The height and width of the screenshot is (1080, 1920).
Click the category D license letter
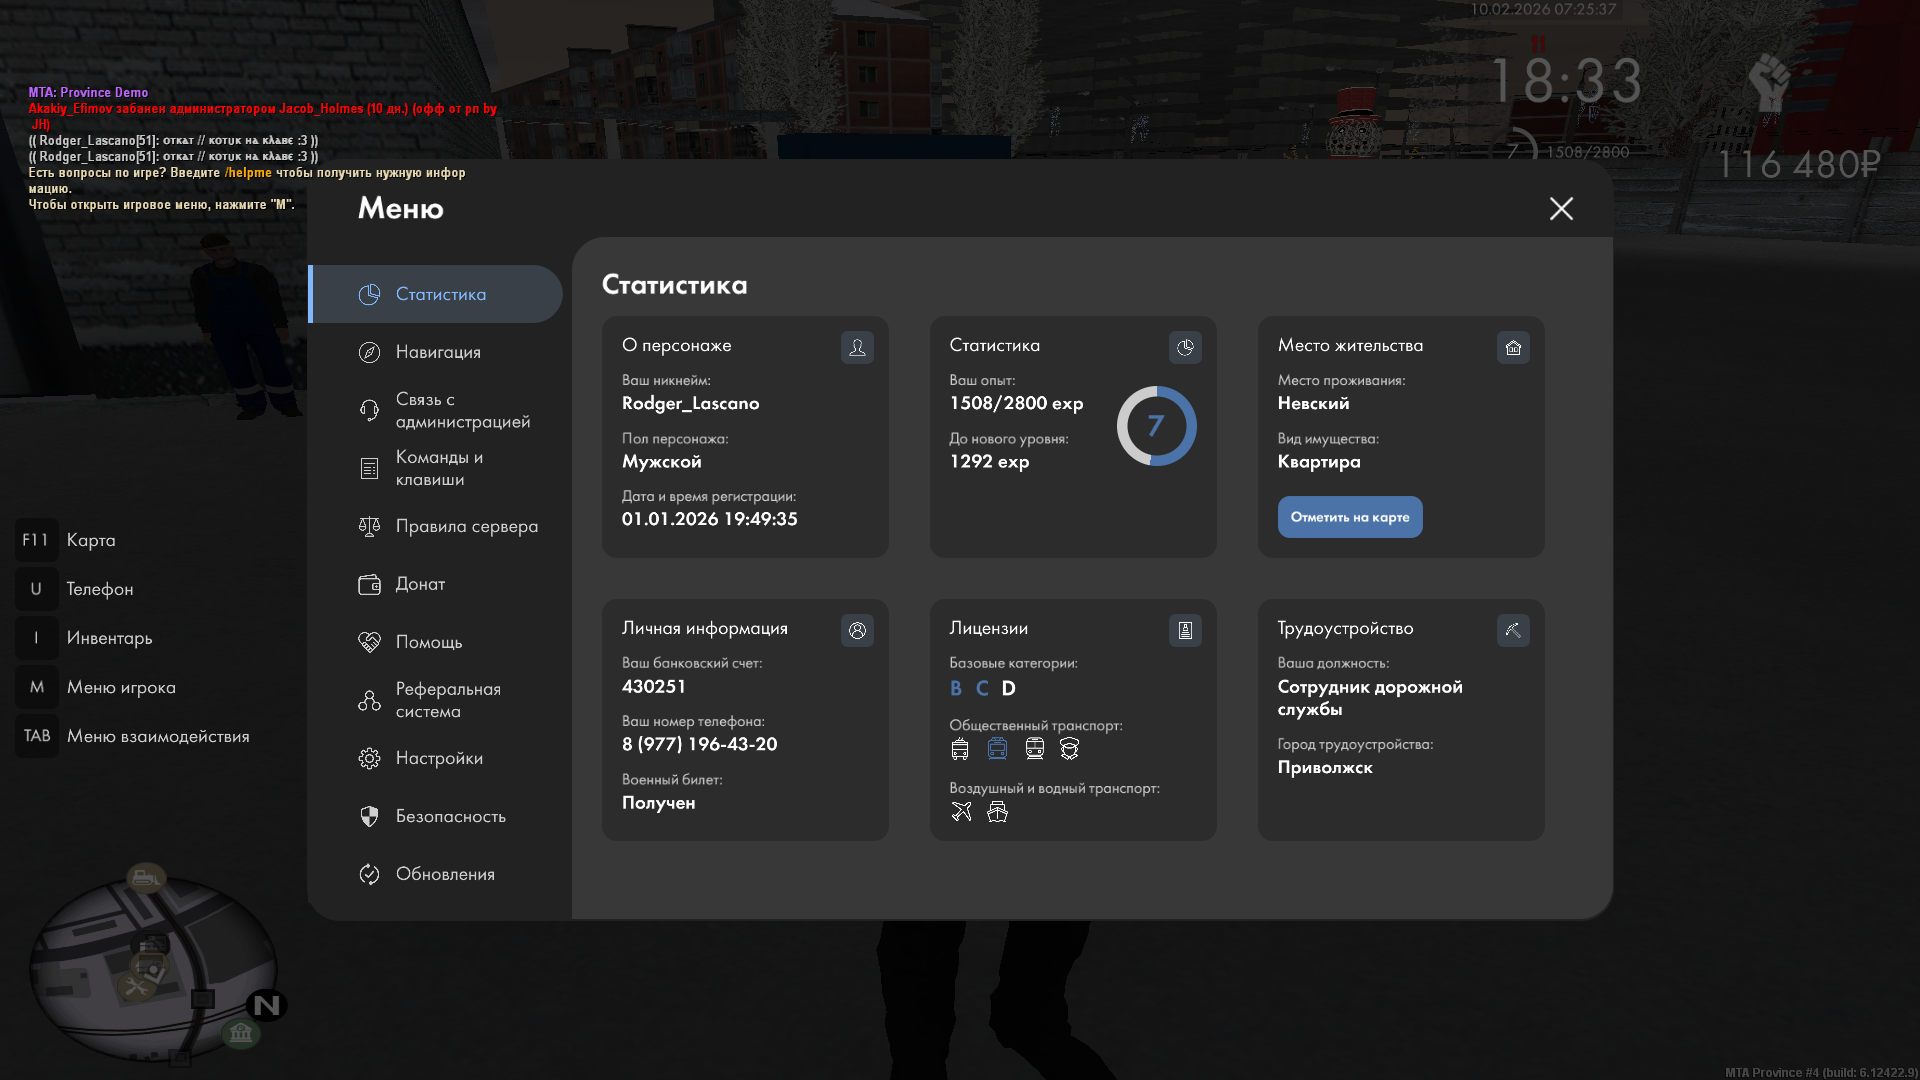[1008, 688]
